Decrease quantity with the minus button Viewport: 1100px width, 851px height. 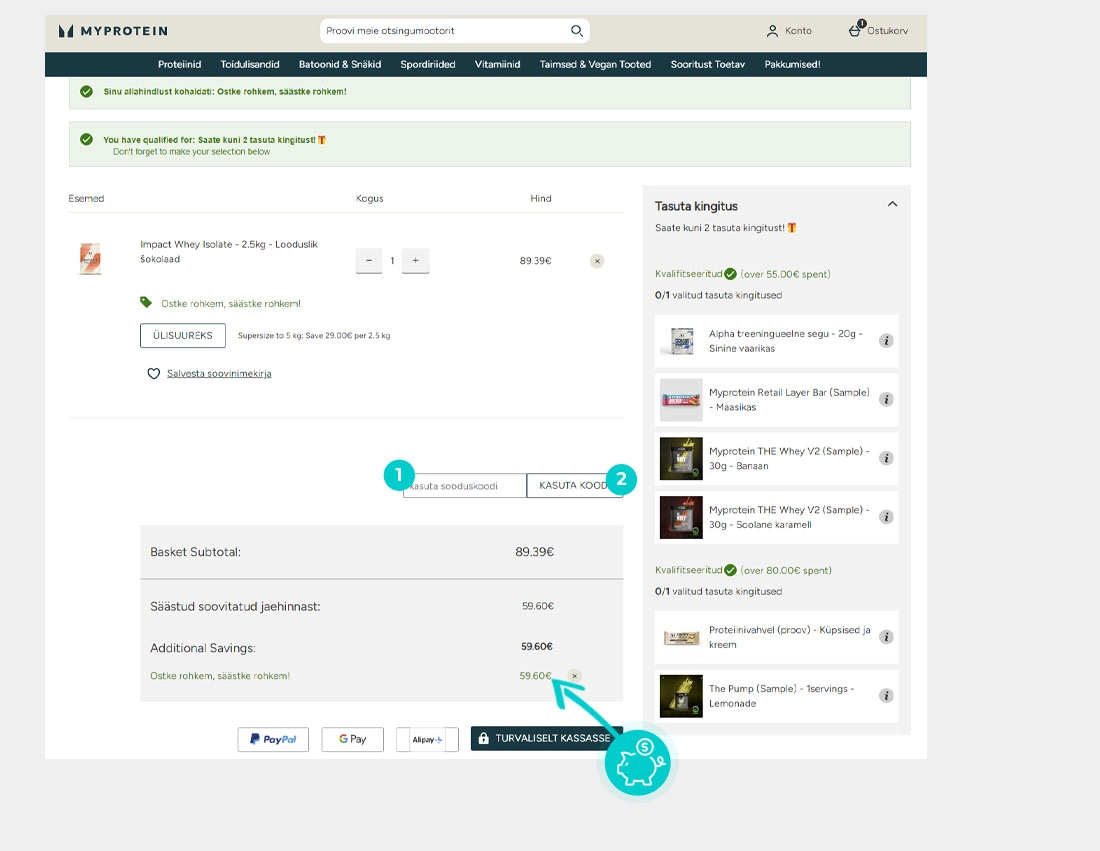[369, 260]
